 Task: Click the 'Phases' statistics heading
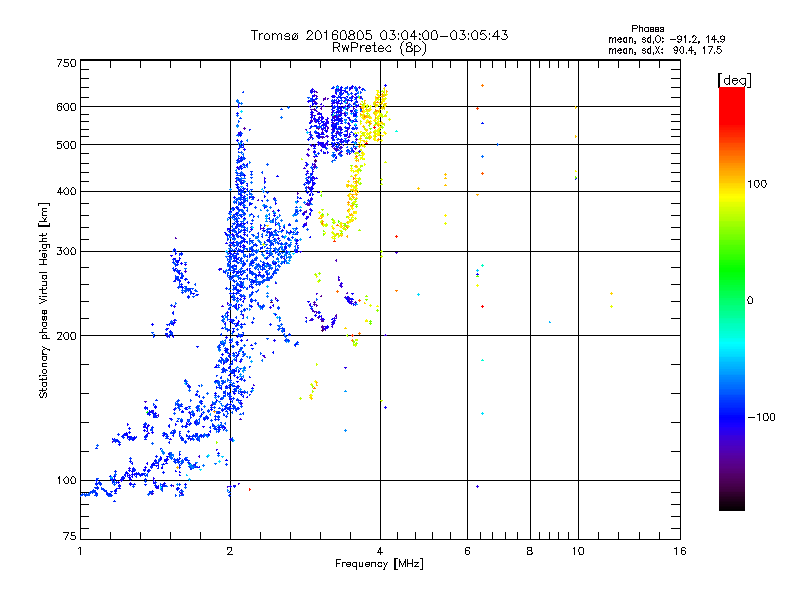click(647, 29)
